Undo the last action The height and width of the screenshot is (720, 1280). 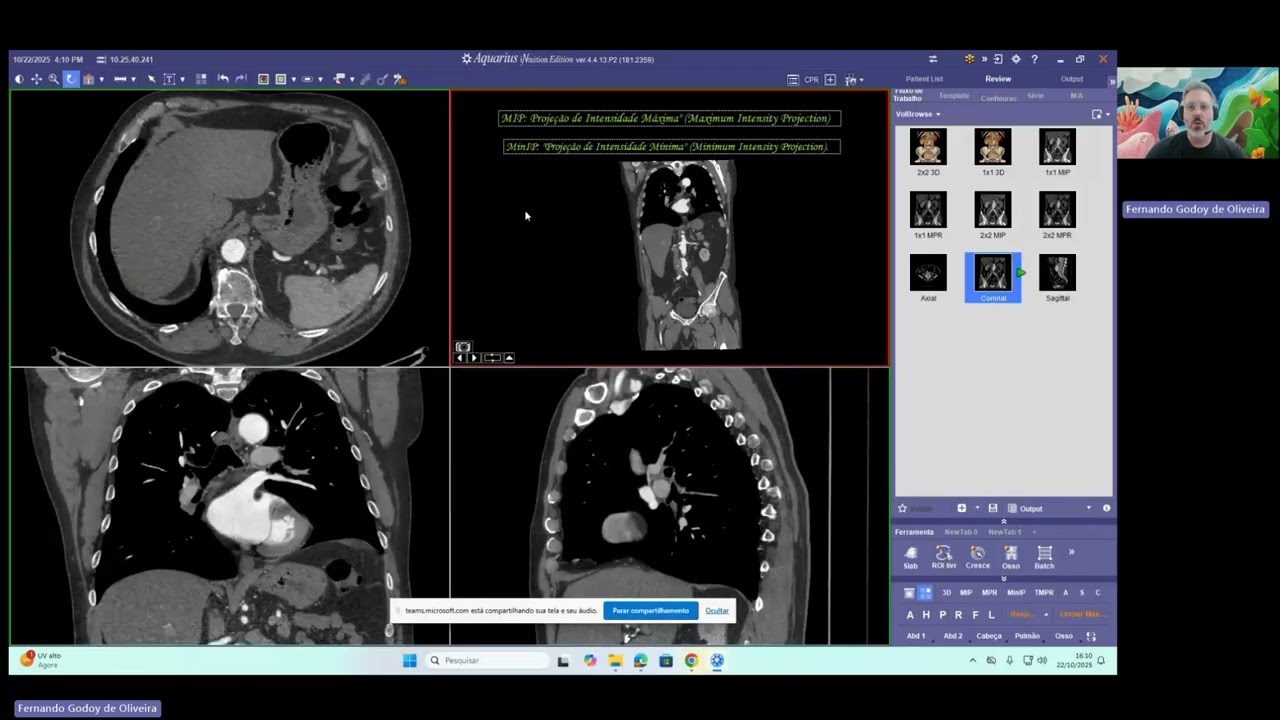tap(223, 79)
